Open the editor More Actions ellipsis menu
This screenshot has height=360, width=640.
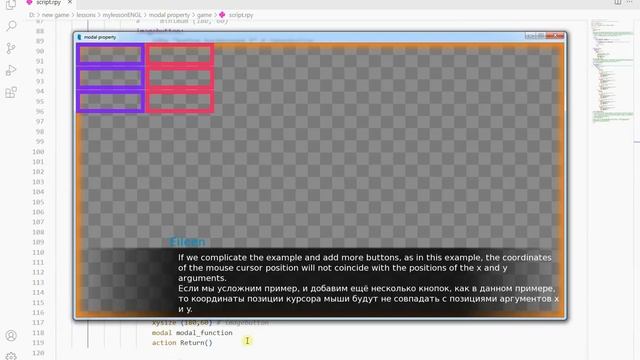pos(629,2)
